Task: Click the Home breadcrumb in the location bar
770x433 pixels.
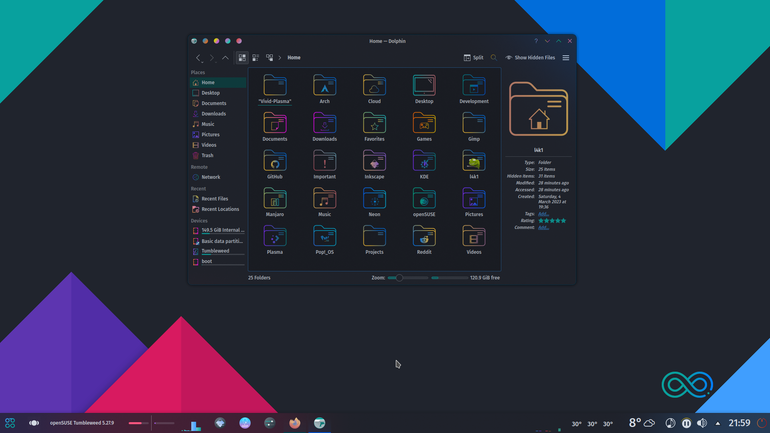Action: tap(294, 58)
